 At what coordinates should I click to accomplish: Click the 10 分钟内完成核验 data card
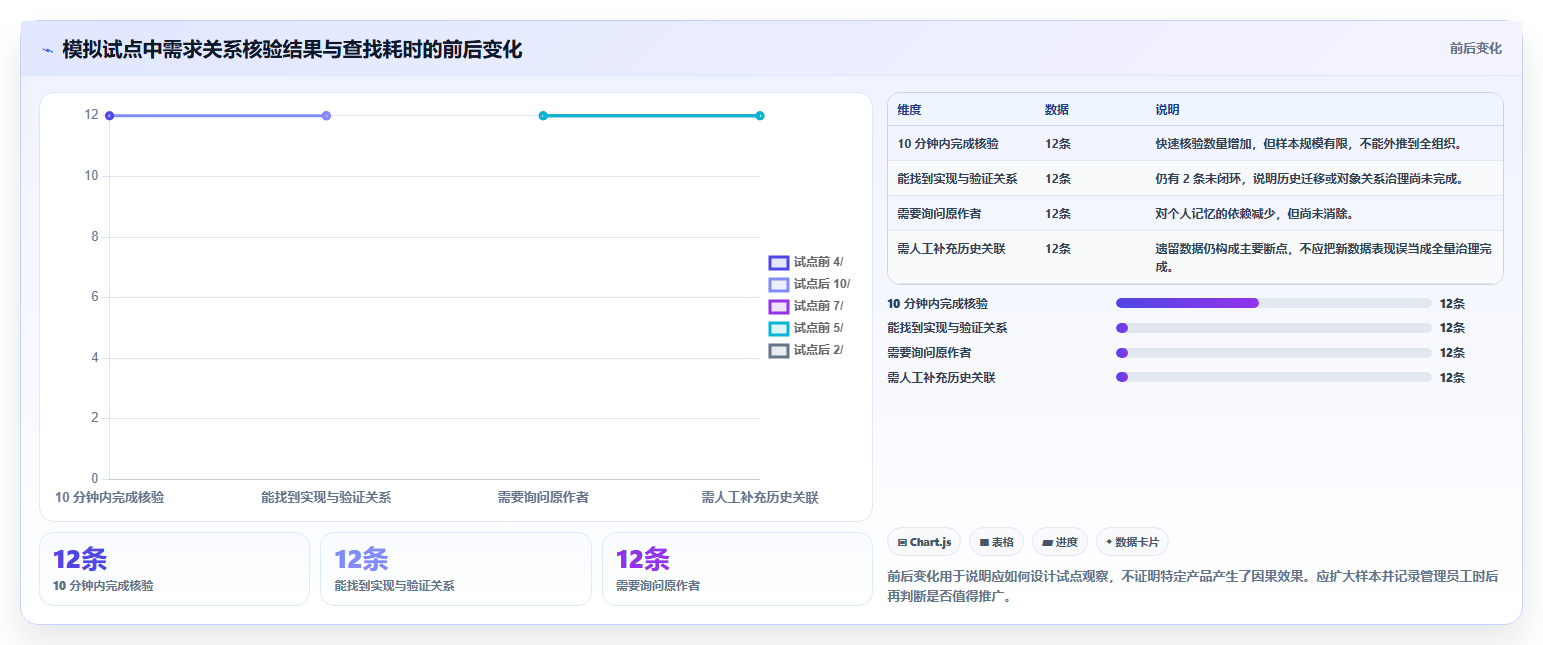(174, 569)
